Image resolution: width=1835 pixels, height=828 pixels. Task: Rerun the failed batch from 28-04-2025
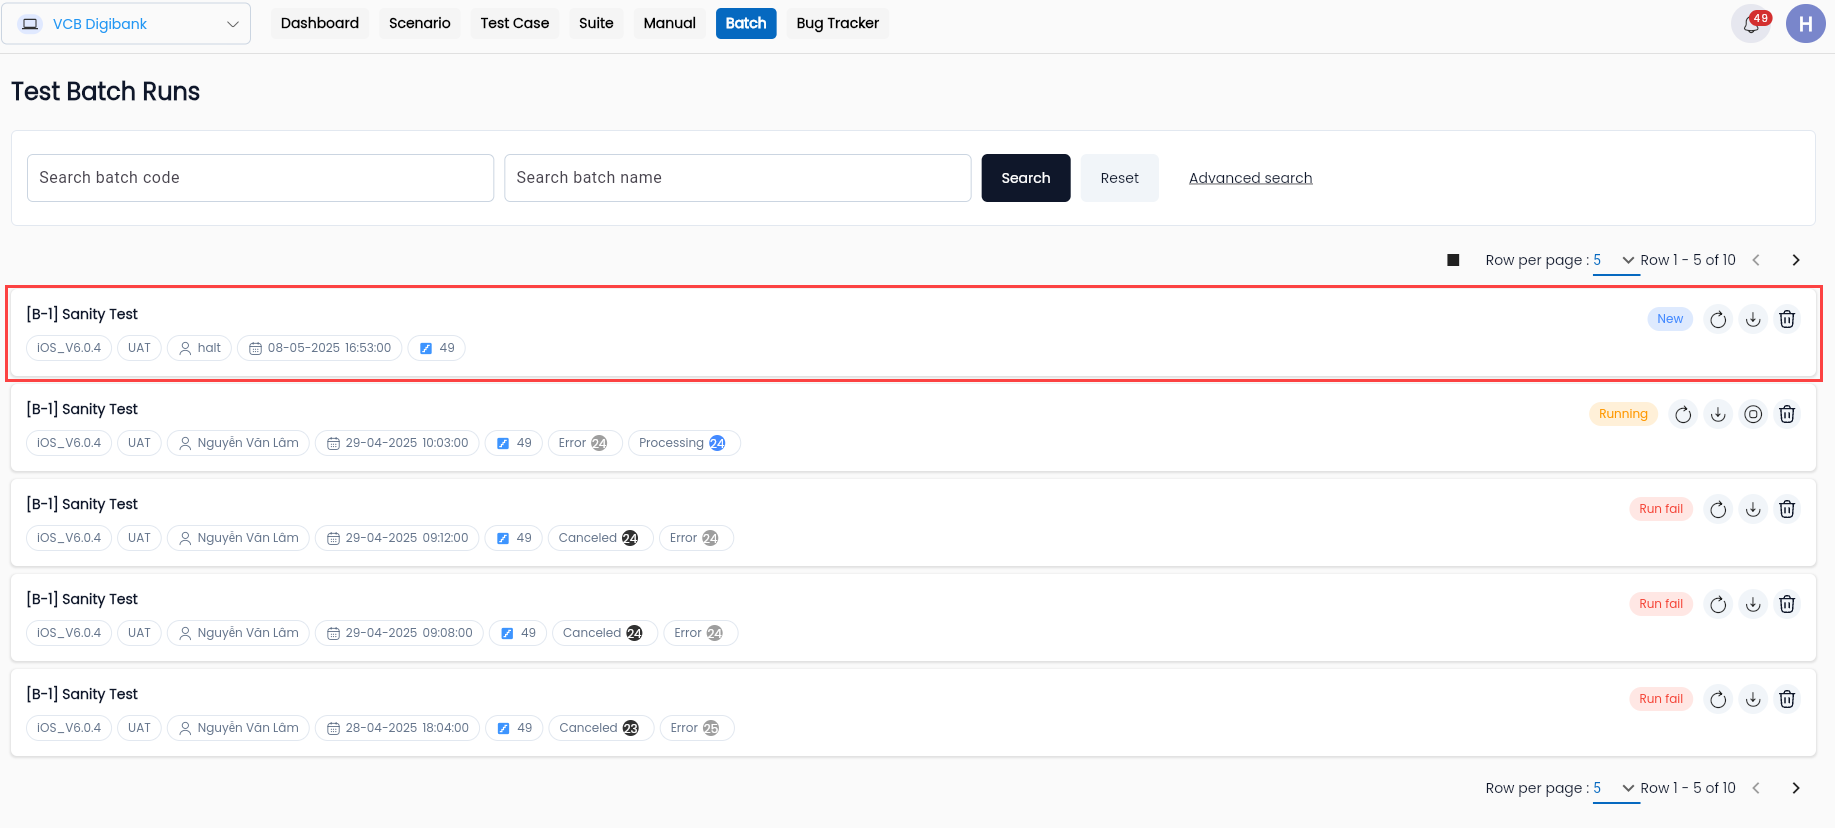[1718, 699]
